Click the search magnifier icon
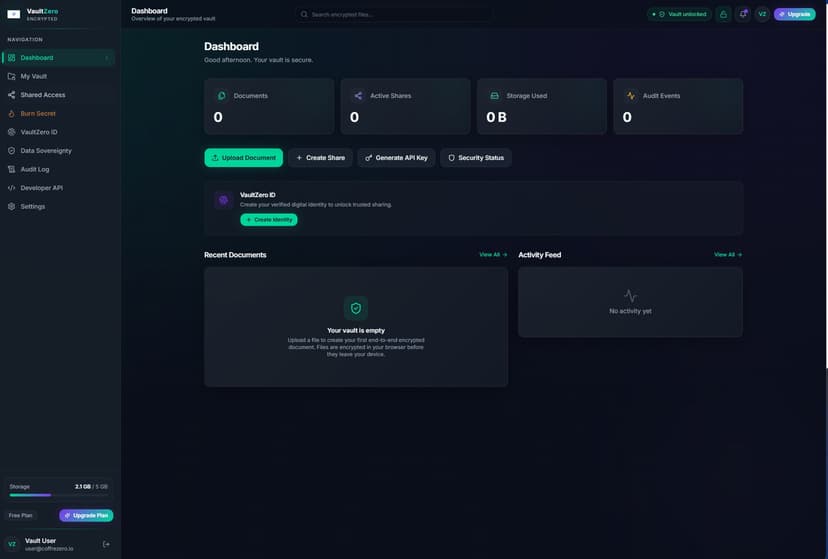The width and height of the screenshot is (828, 559). [304, 14]
